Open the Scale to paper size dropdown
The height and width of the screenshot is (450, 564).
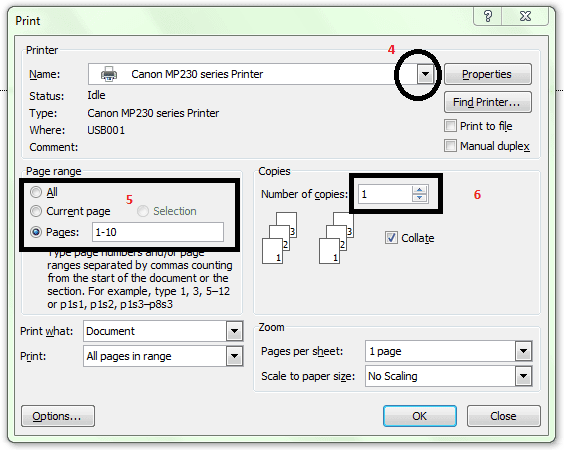click(x=523, y=376)
